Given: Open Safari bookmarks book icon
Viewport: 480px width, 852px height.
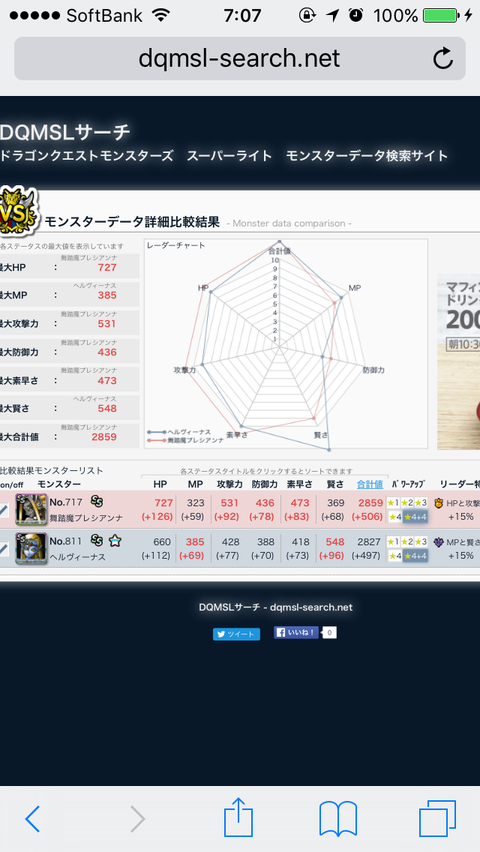Looking at the screenshot, I should [338, 819].
